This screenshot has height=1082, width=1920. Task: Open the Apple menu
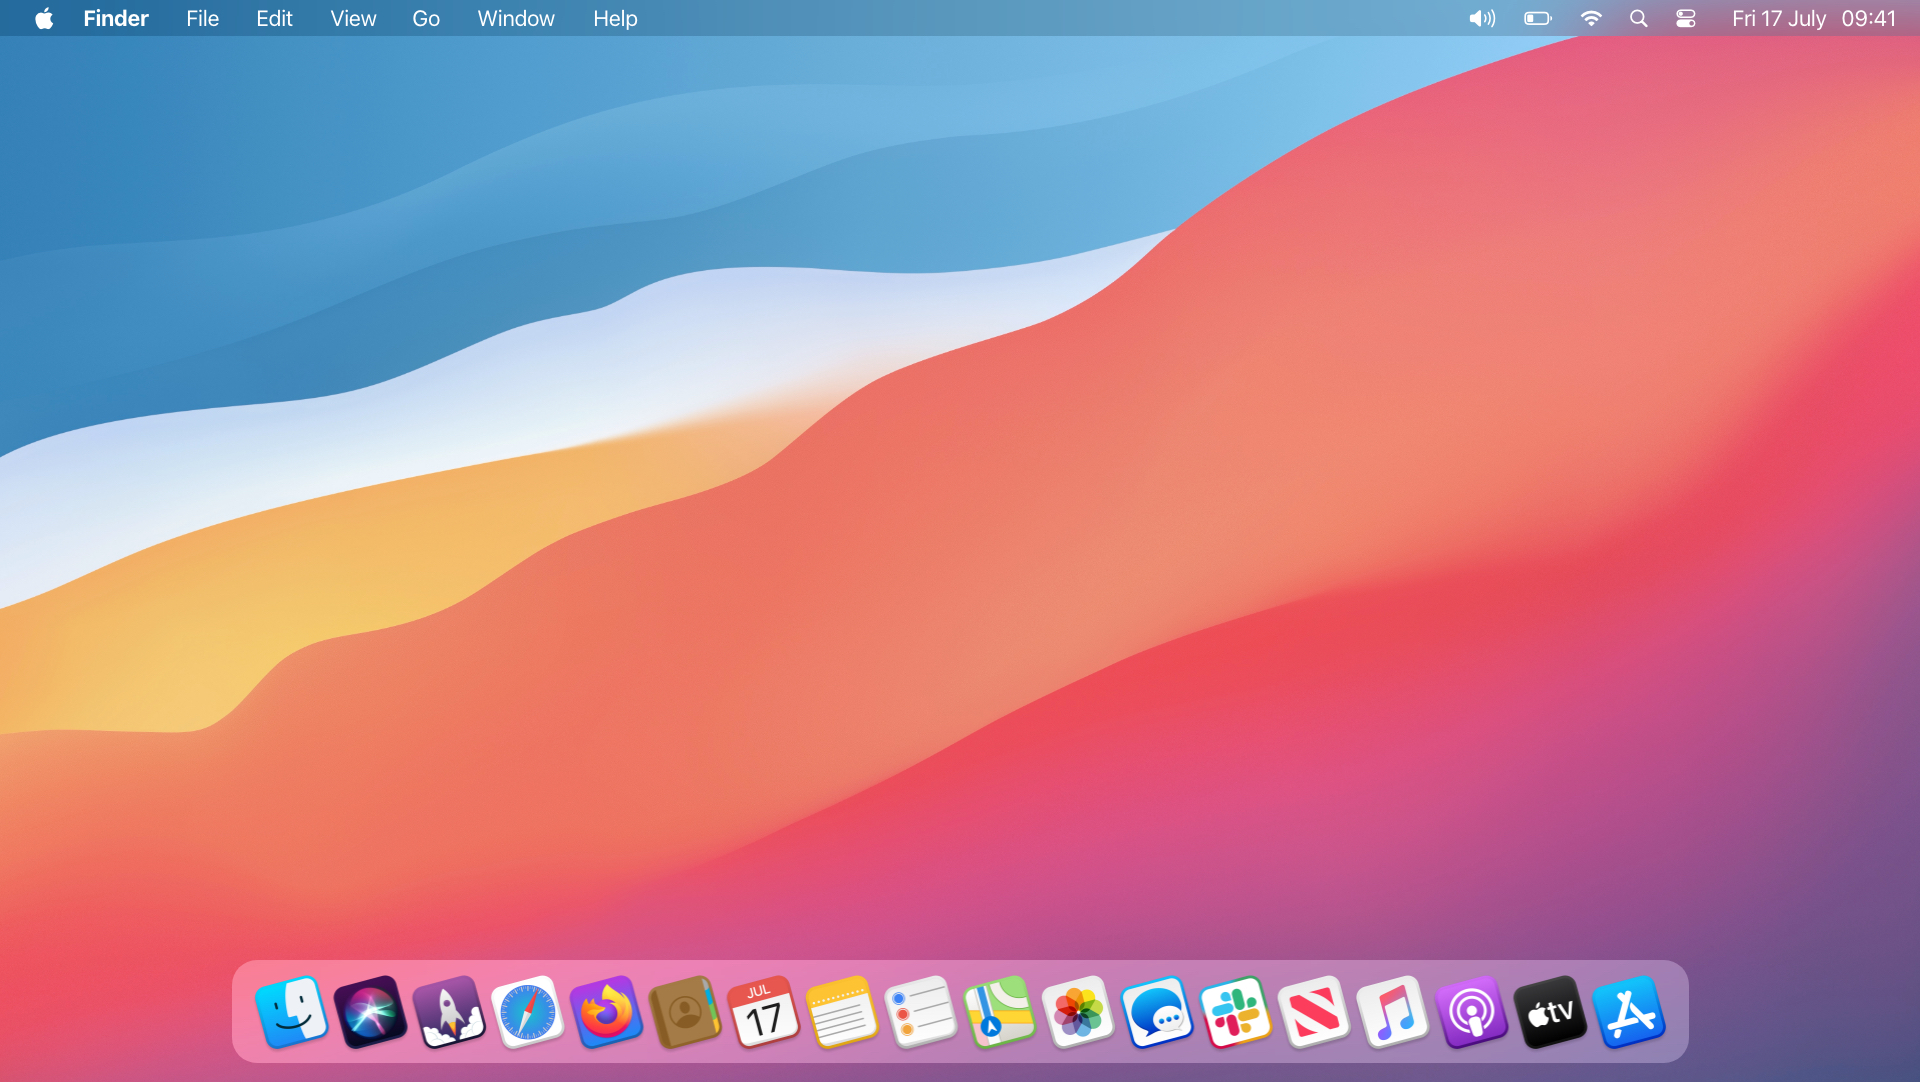42,18
